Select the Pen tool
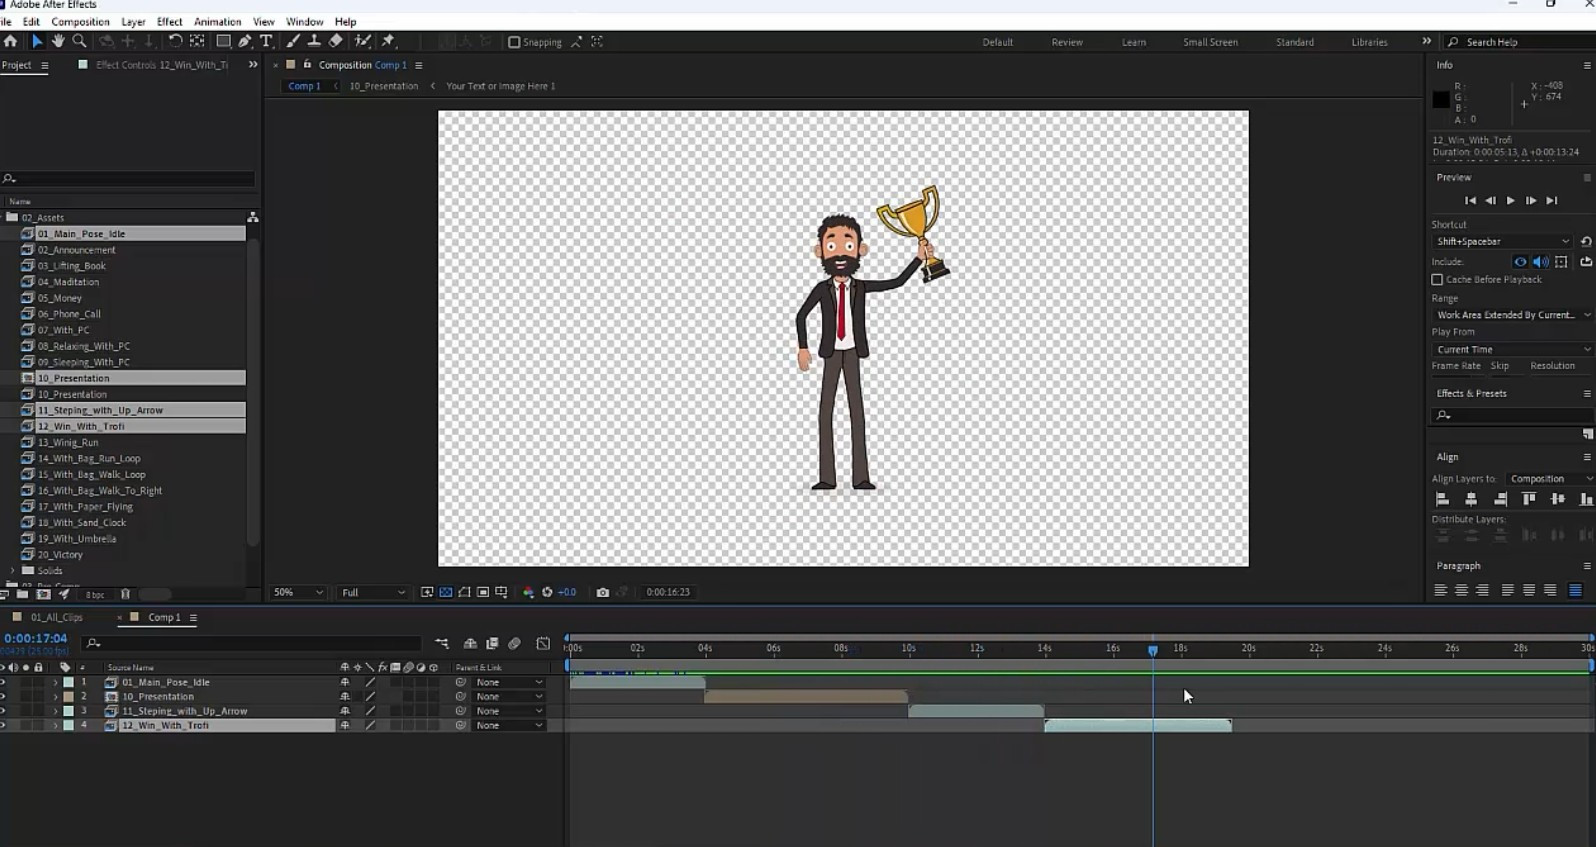Image resolution: width=1596 pixels, height=847 pixels. 245,41
